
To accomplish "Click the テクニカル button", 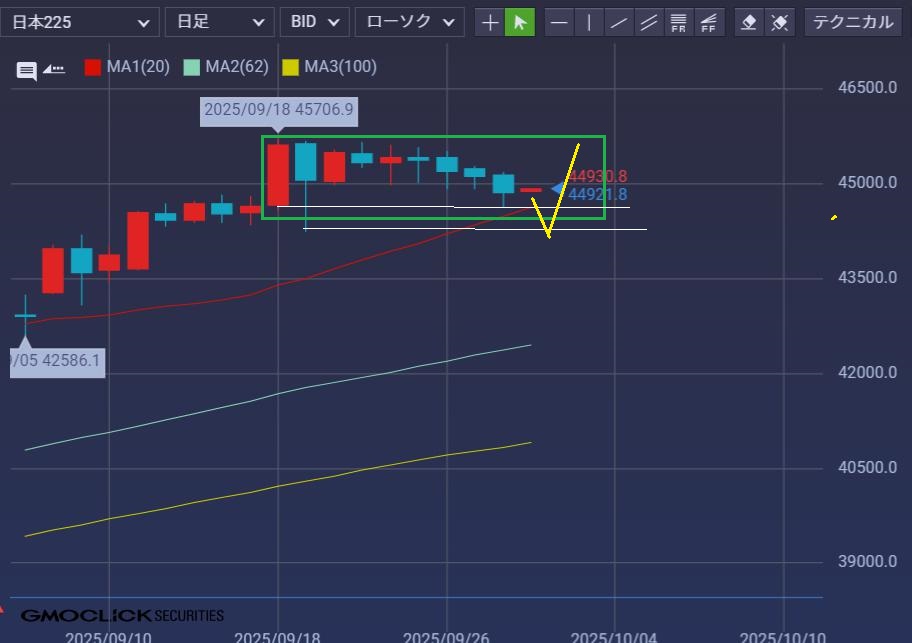I will (850, 22).
